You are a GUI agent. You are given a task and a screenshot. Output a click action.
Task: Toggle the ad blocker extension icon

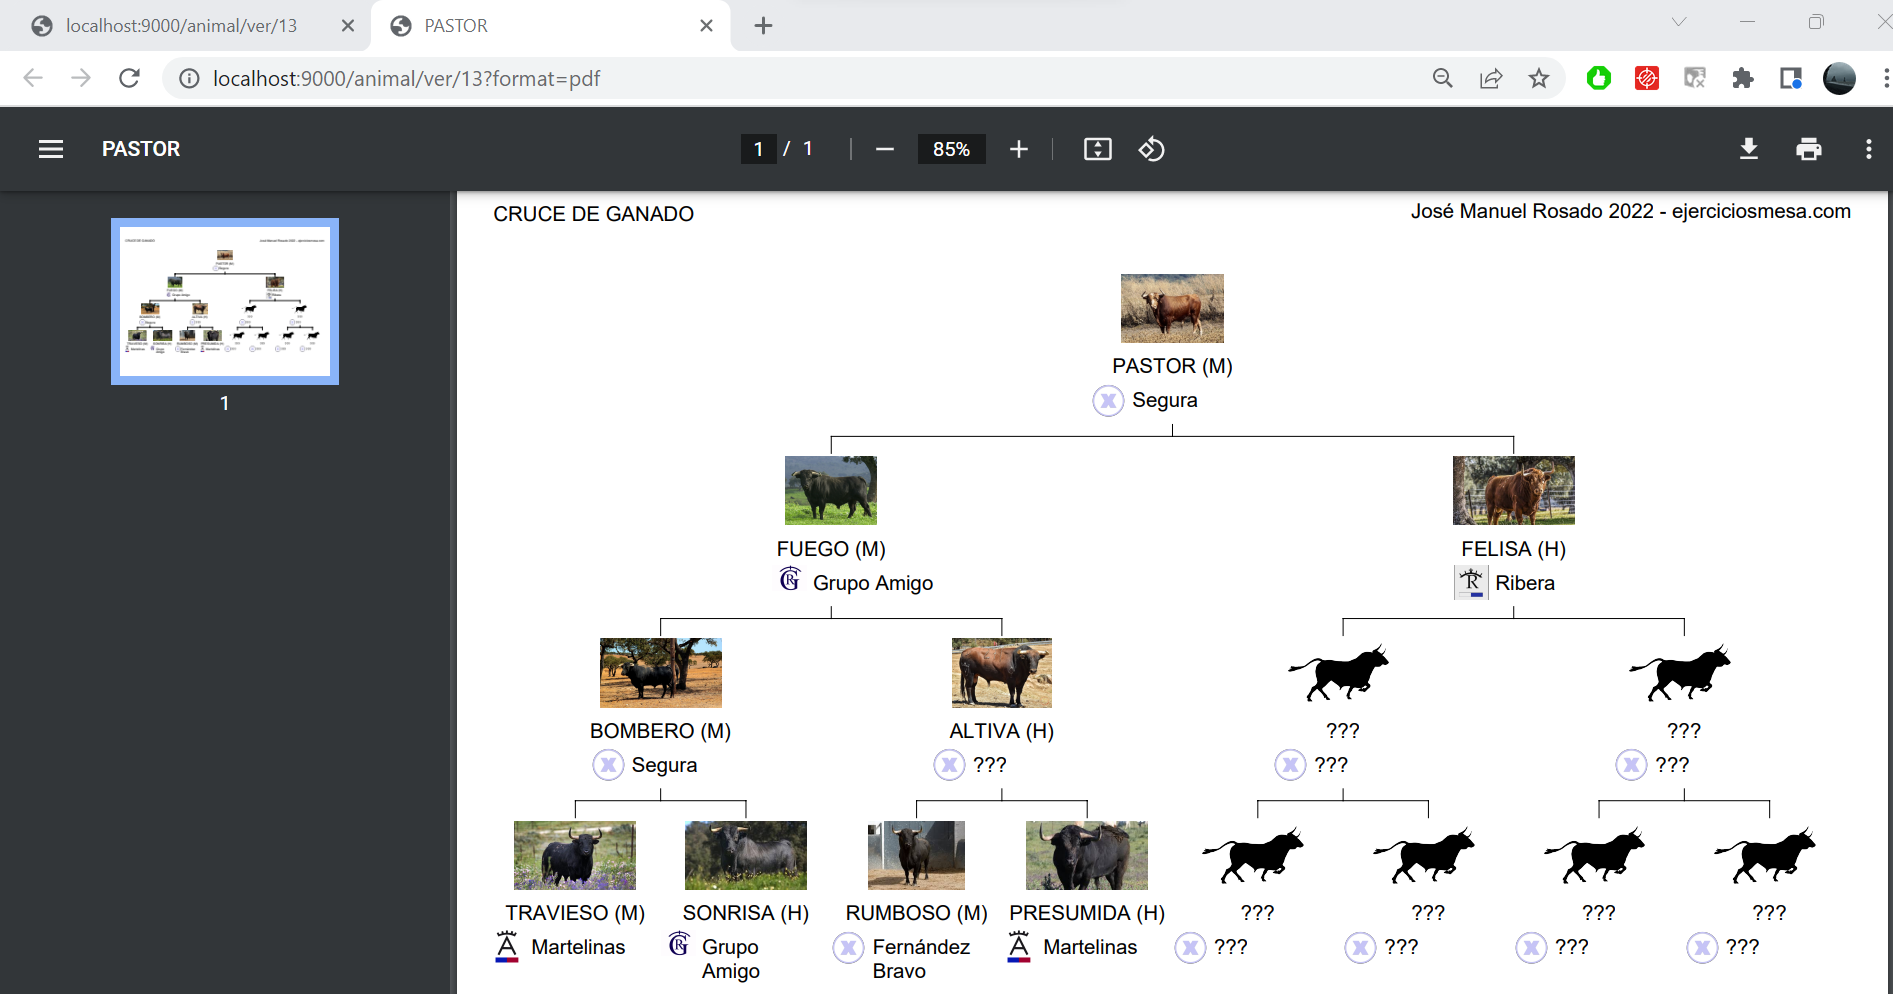coord(1647,78)
